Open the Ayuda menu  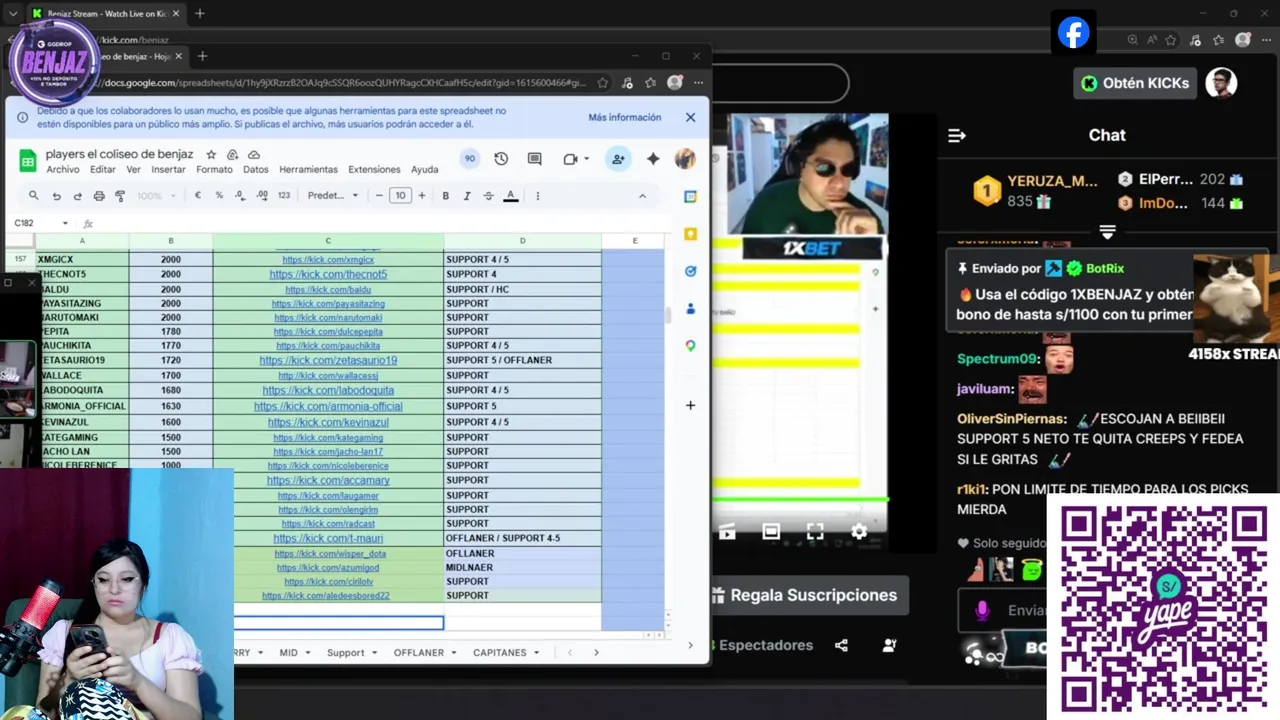coord(424,170)
